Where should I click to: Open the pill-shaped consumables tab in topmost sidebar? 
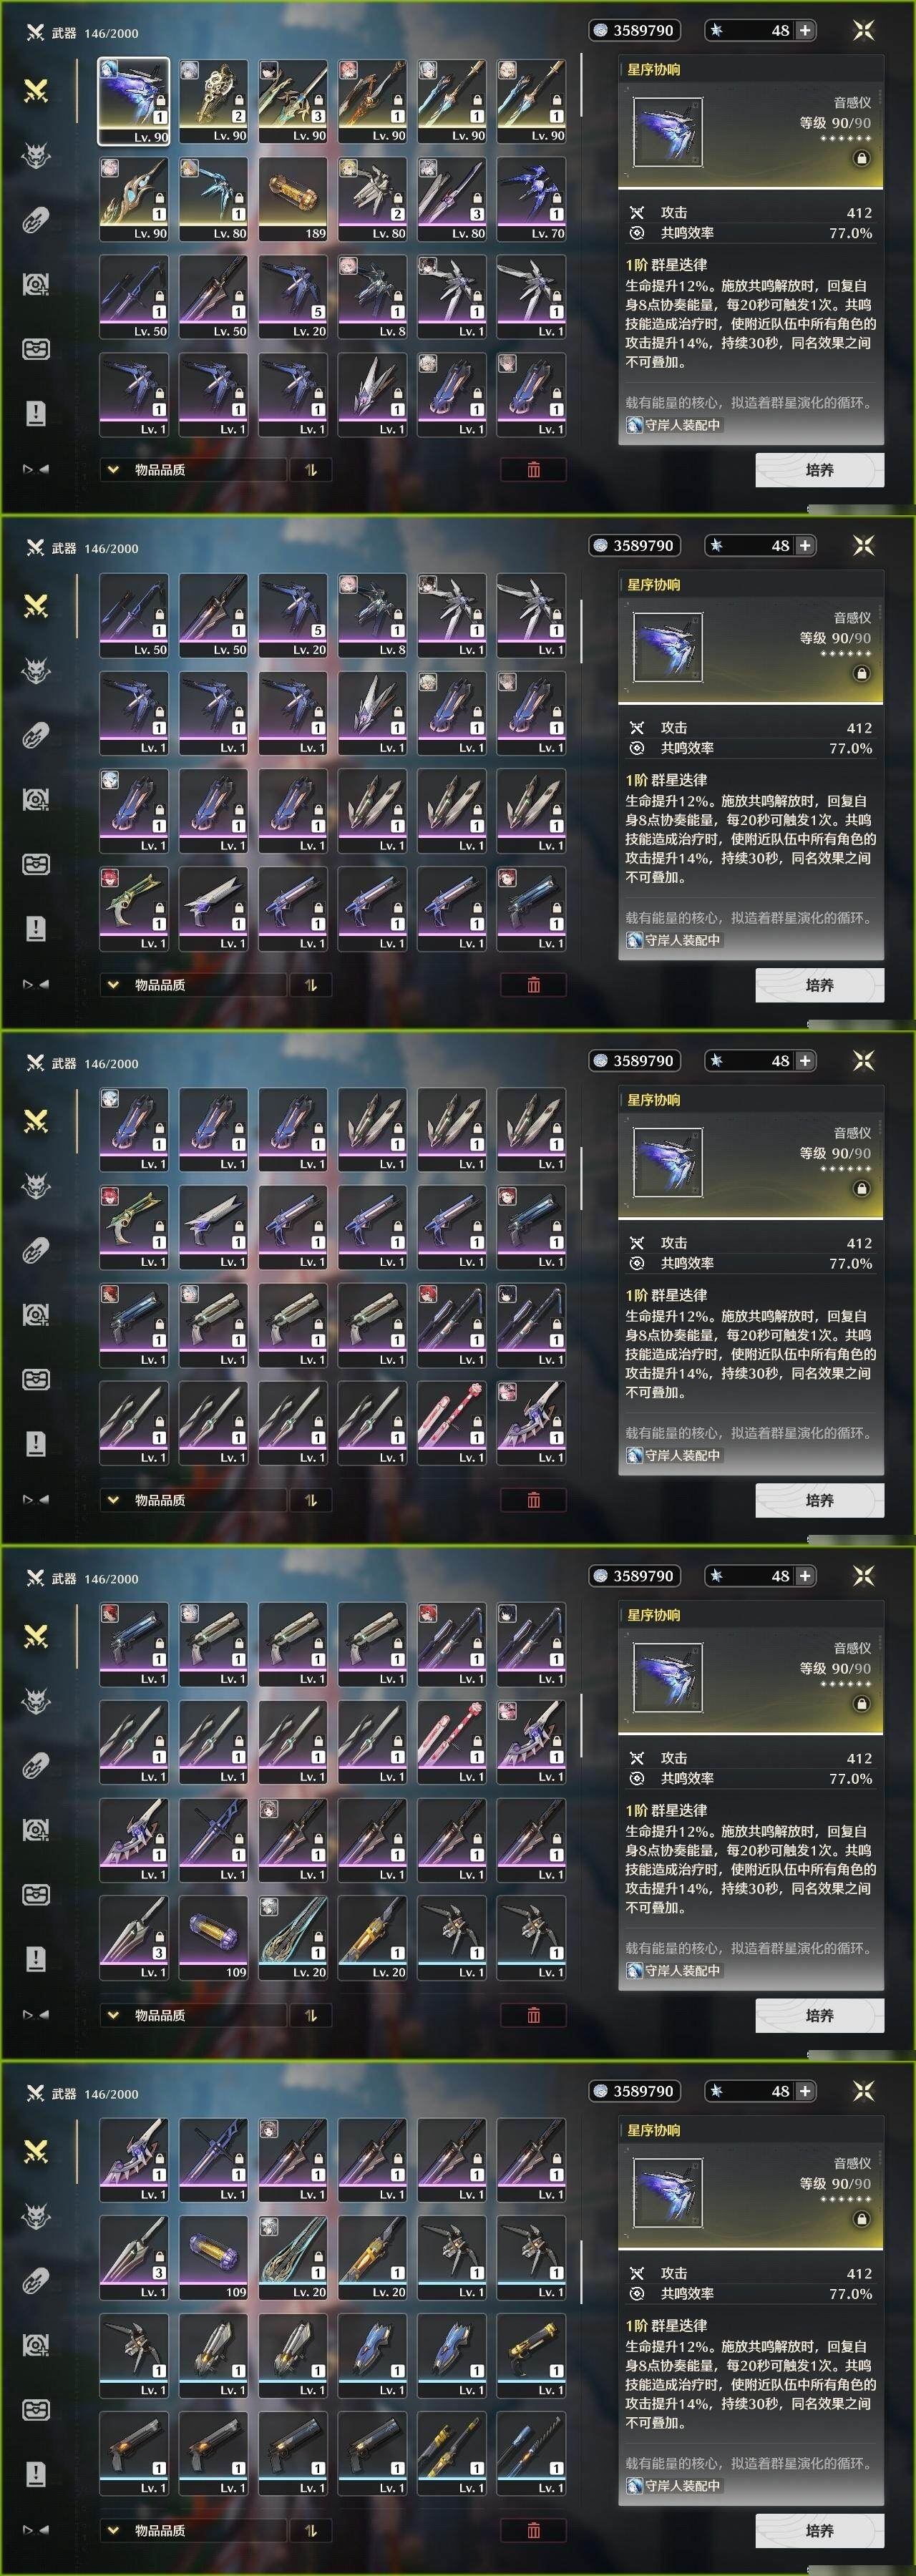click(x=36, y=220)
